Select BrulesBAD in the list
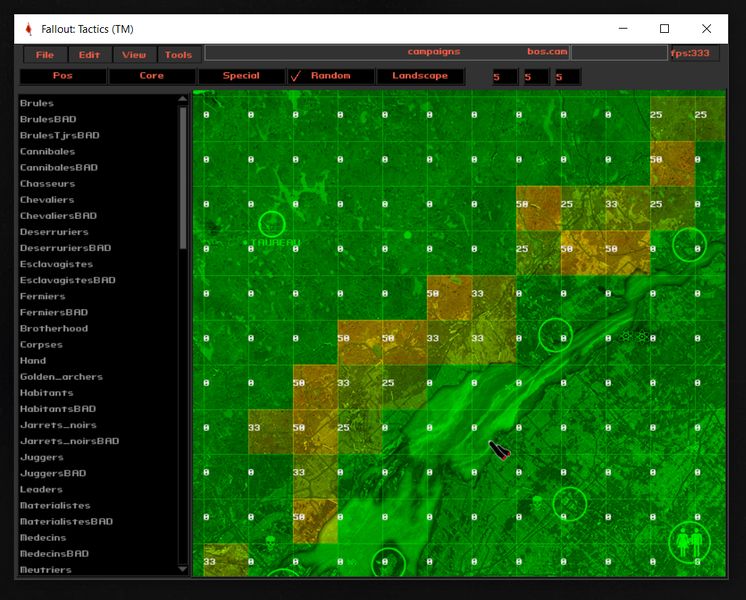The image size is (746, 600). 48,119
